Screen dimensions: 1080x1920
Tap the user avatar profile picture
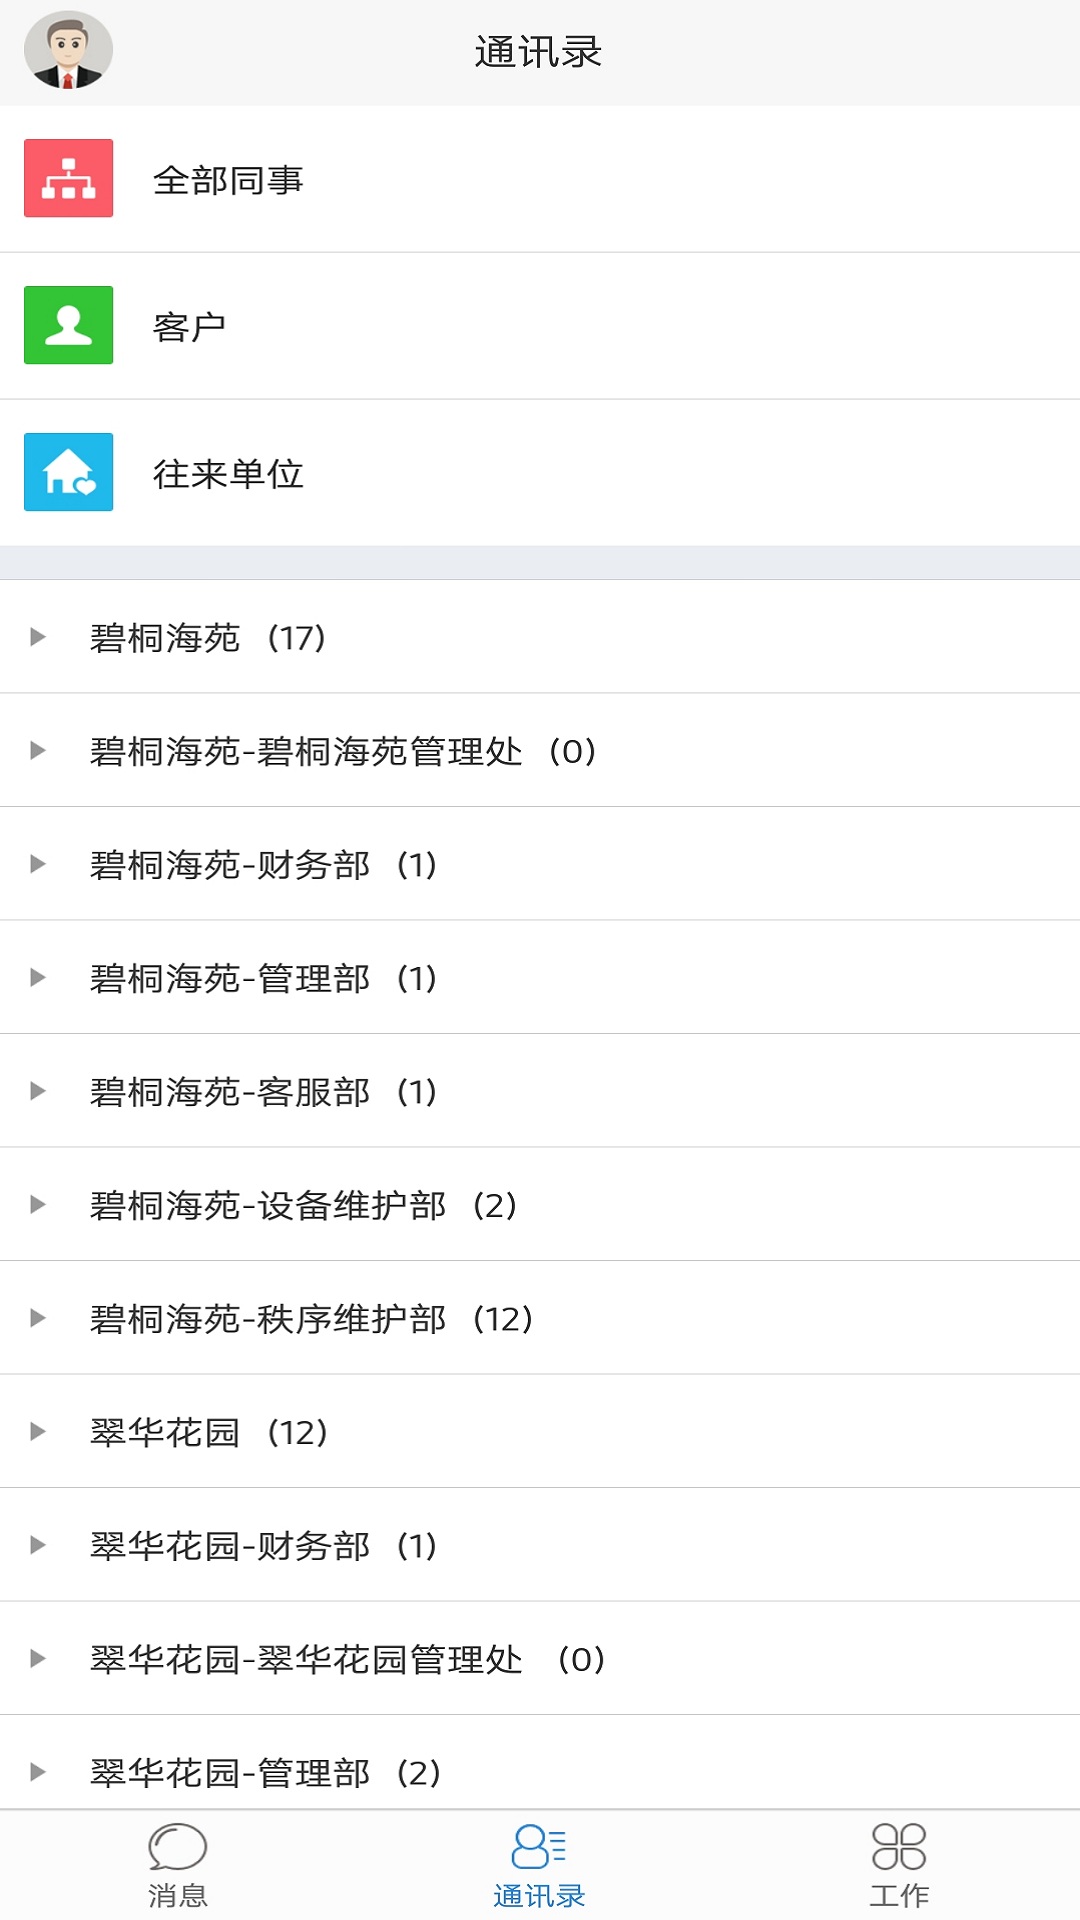[x=68, y=51]
